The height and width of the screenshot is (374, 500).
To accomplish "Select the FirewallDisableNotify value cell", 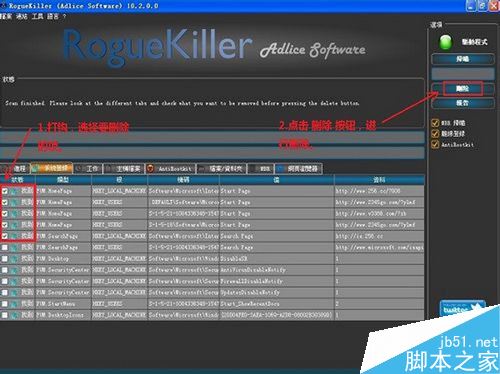I will click(x=277, y=281).
